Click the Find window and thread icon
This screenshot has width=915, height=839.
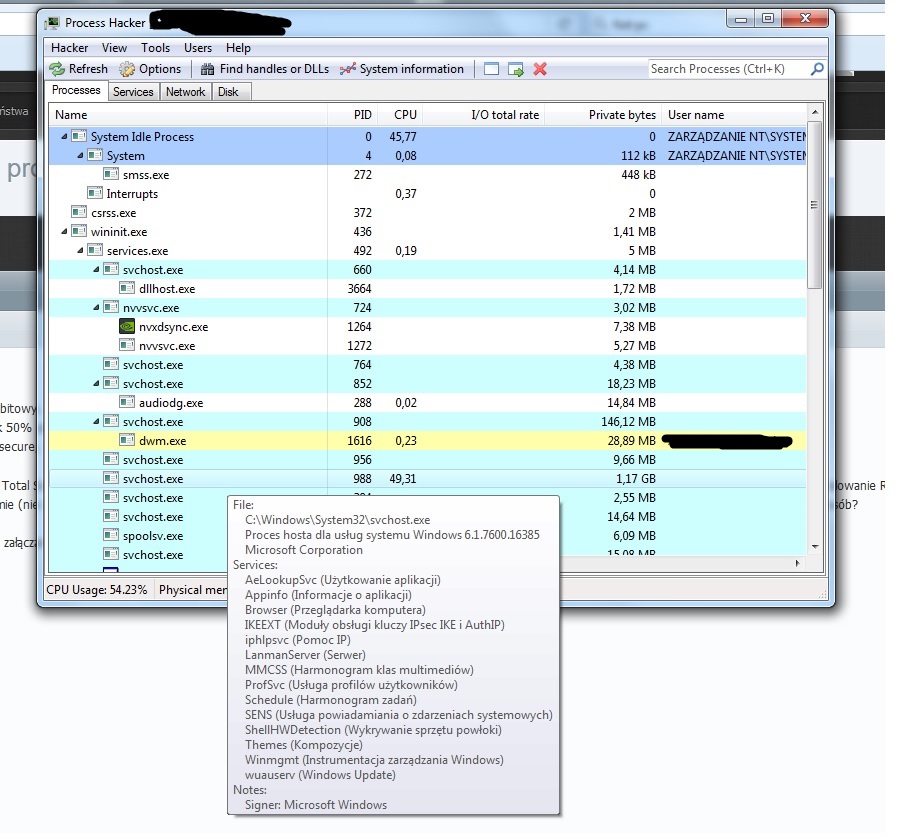click(x=516, y=69)
